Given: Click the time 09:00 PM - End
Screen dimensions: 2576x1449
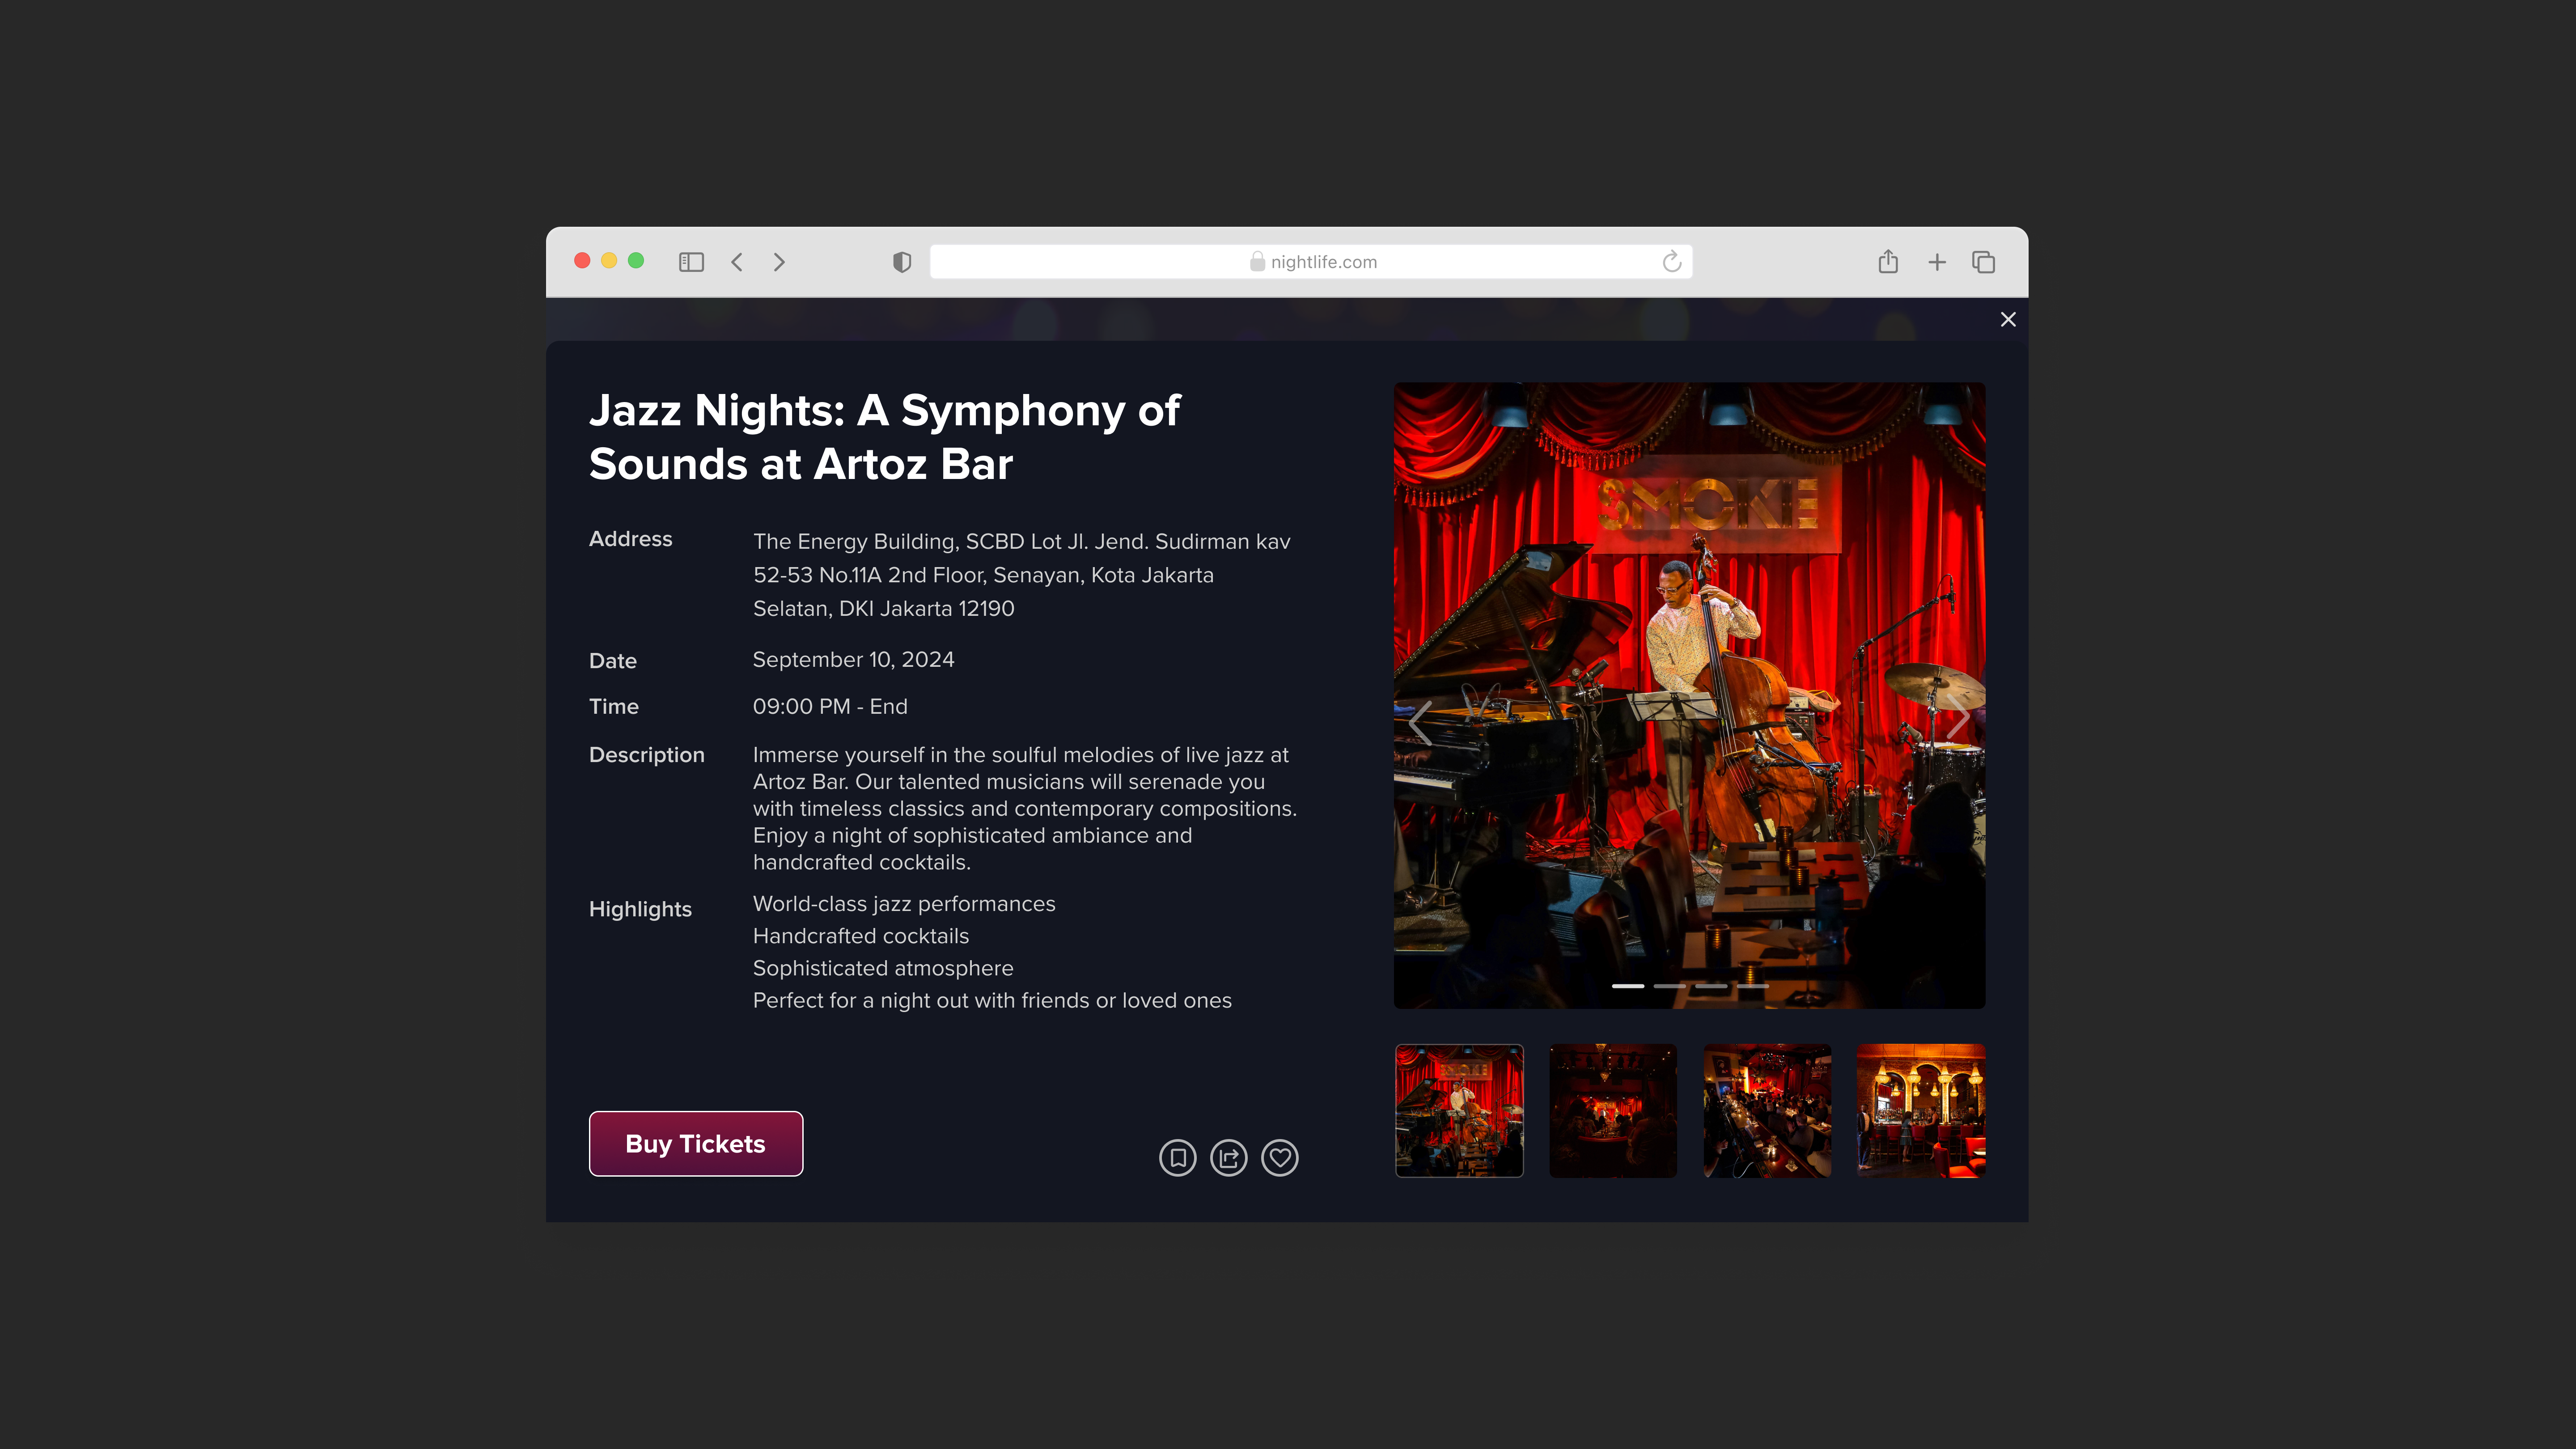Looking at the screenshot, I should pos(830,707).
